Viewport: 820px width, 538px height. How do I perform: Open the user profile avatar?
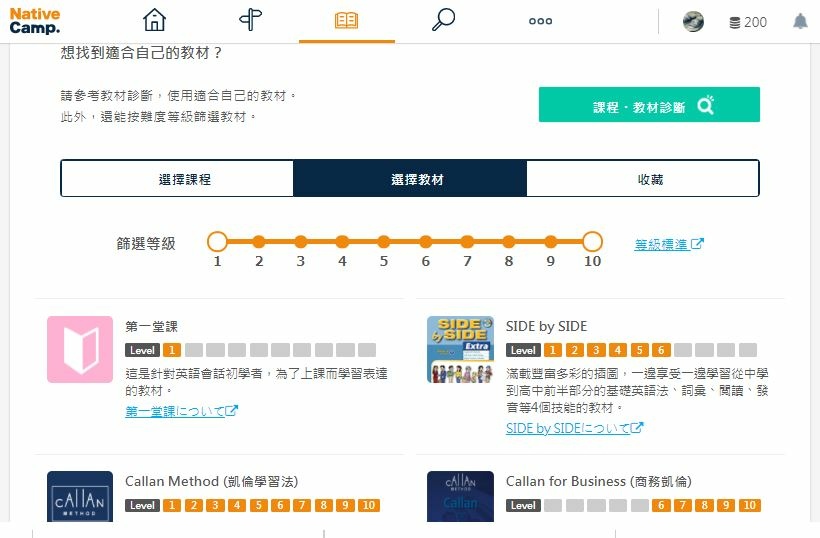[693, 22]
